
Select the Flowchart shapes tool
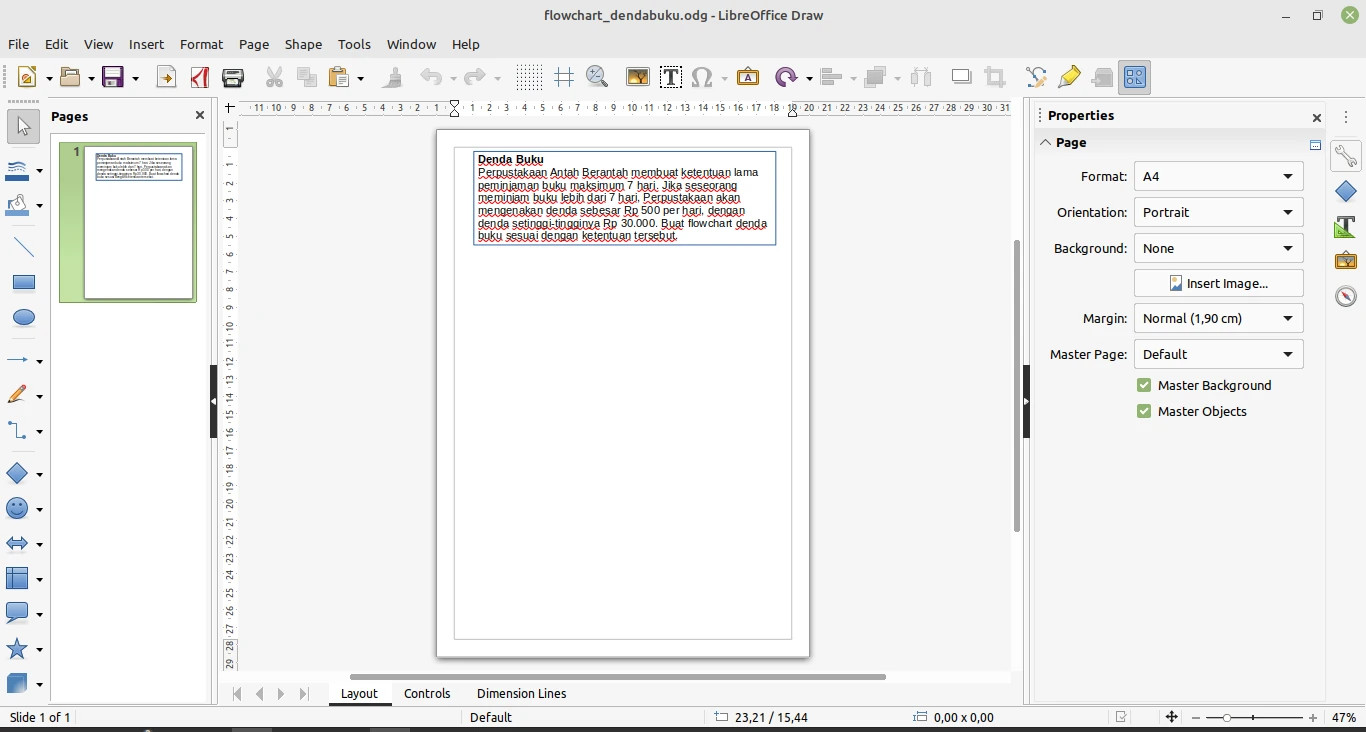[x=18, y=578]
